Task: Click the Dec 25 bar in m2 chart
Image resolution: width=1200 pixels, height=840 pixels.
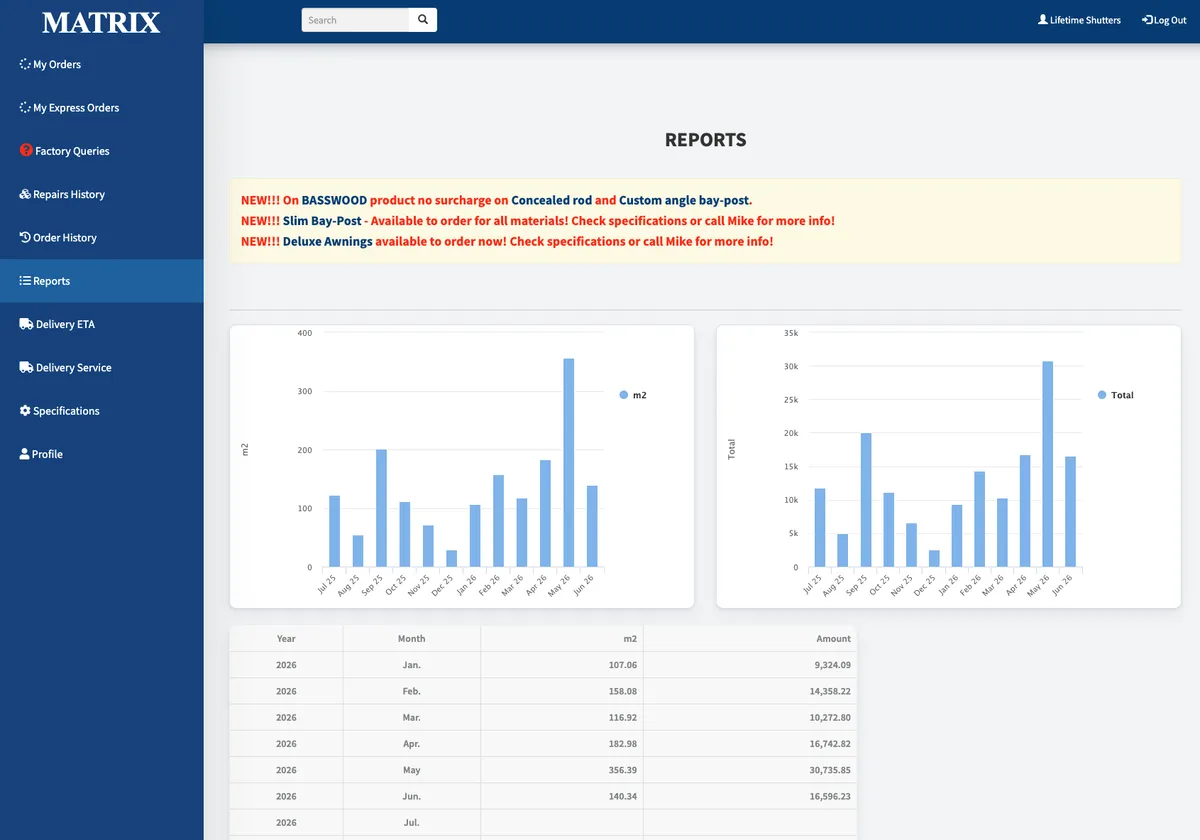Action: pos(451,559)
